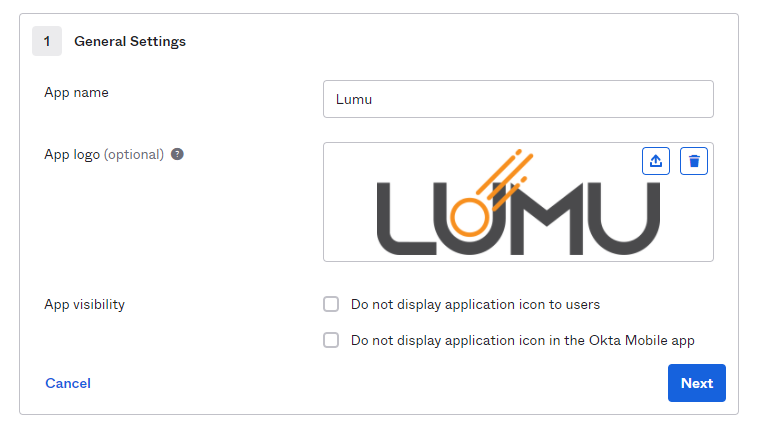Cancel the app setup
The image size is (759, 431).
(x=68, y=383)
